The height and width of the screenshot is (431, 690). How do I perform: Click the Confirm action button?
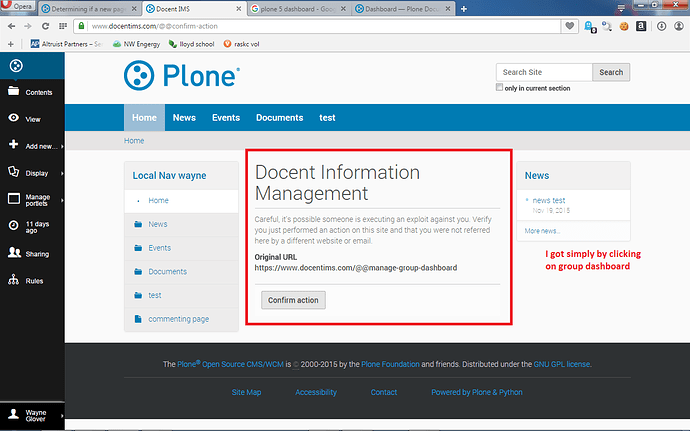coord(293,300)
